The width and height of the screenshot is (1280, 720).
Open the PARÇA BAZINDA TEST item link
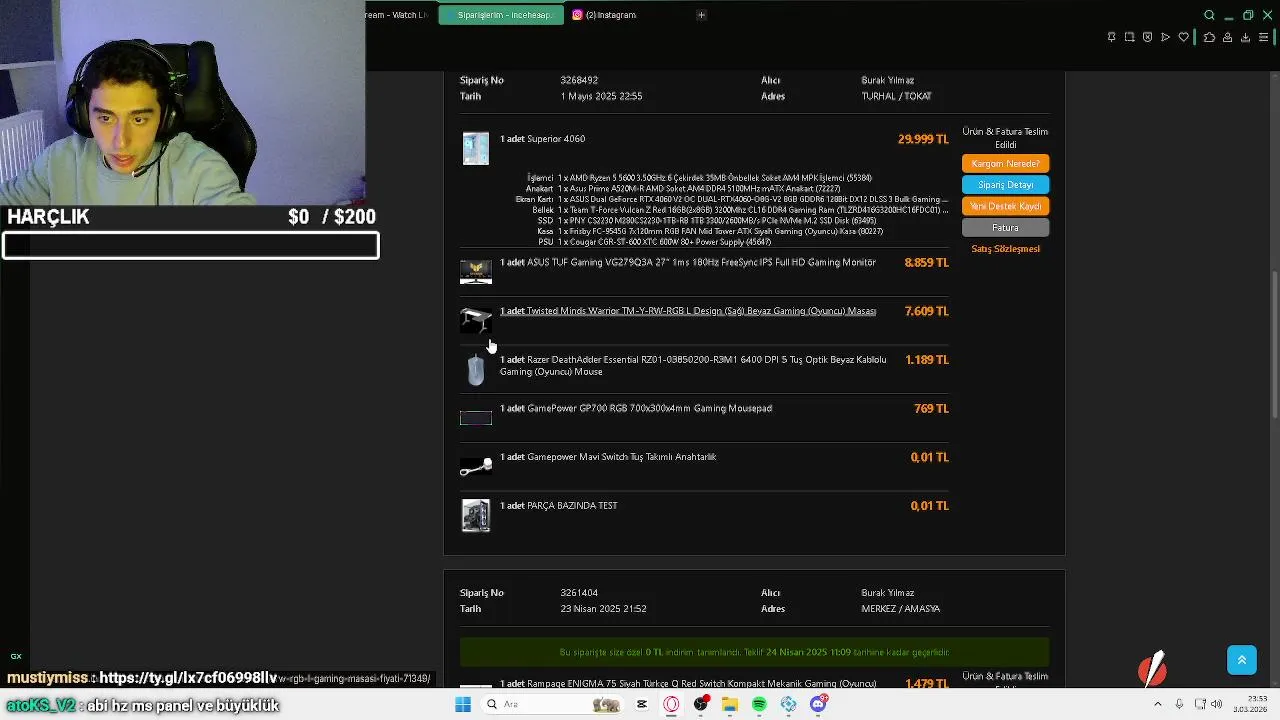[559, 506]
